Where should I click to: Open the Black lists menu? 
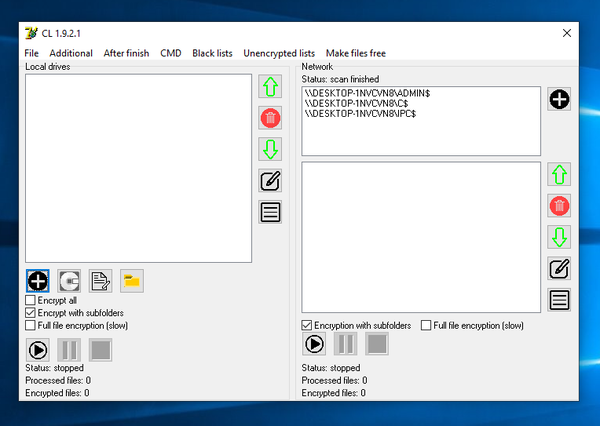(x=212, y=53)
